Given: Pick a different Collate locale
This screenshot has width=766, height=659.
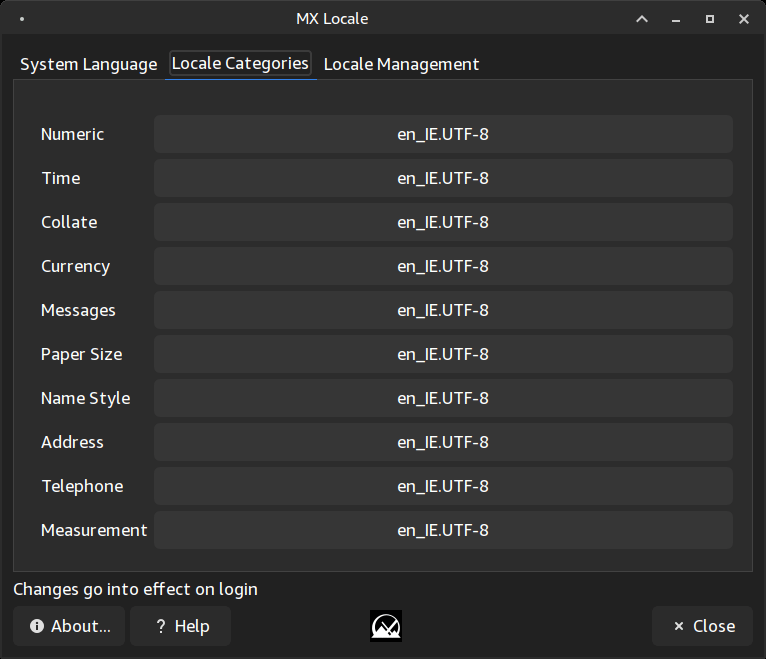Looking at the screenshot, I should point(443,222).
